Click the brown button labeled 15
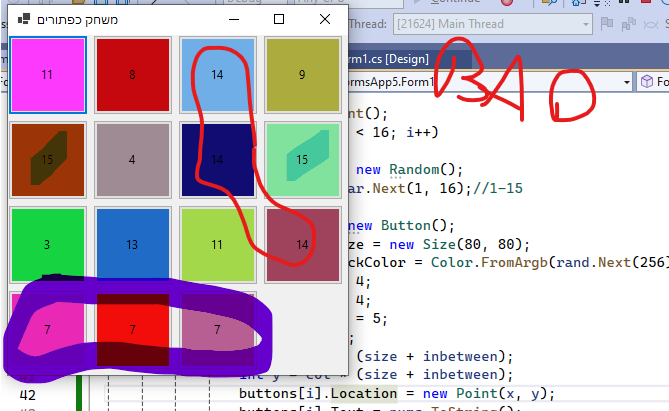The width and height of the screenshot is (669, 411). pos(48,160)
